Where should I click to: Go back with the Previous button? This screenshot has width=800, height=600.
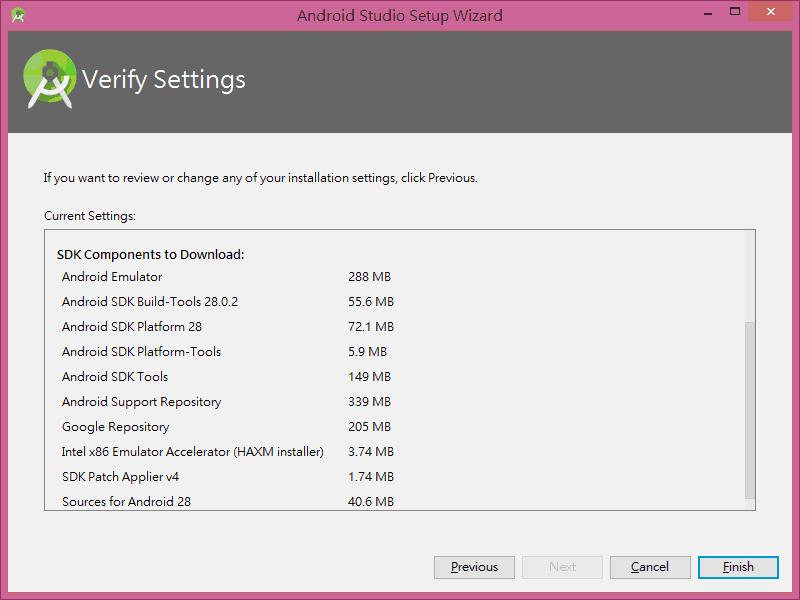tap(474, 567)
